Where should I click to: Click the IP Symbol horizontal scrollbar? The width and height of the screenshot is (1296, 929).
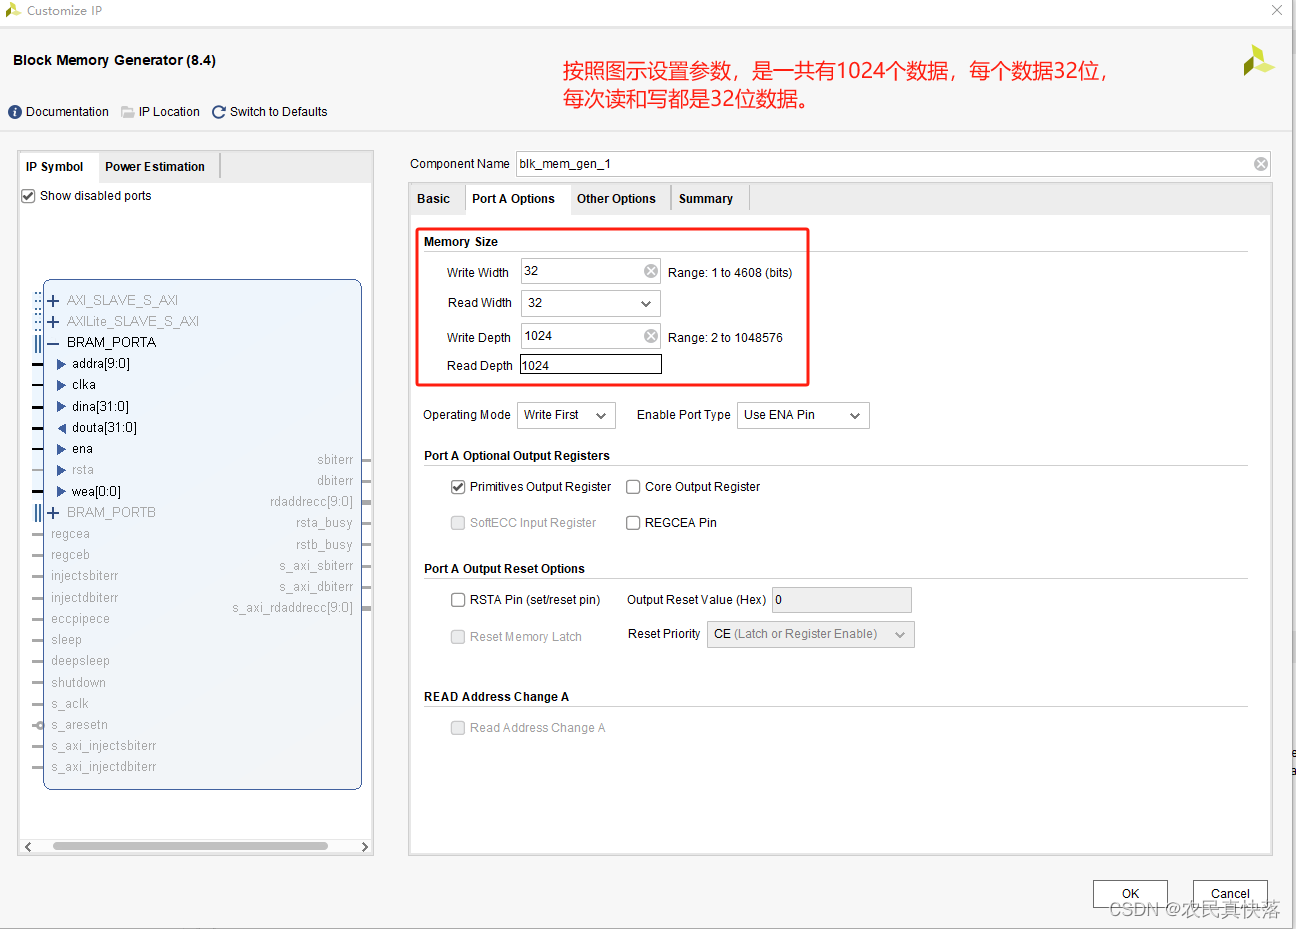click(190, 846)
